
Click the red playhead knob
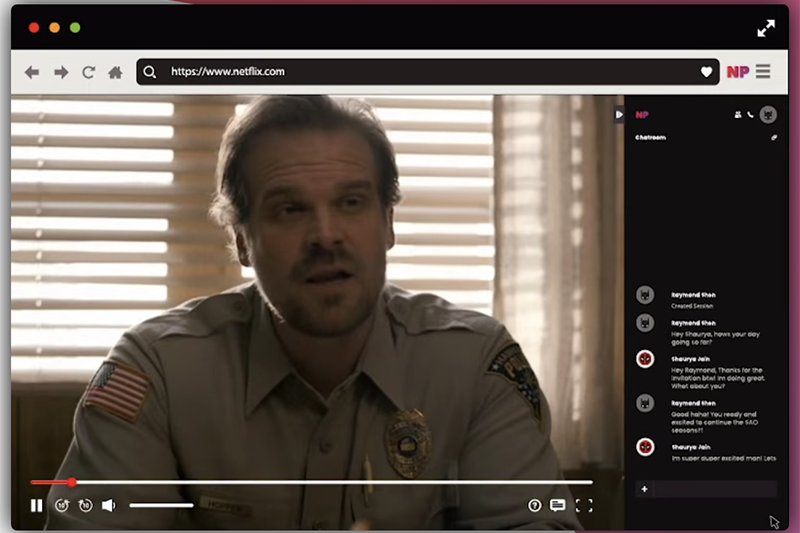pyautogui.click(x=72, y=482)
